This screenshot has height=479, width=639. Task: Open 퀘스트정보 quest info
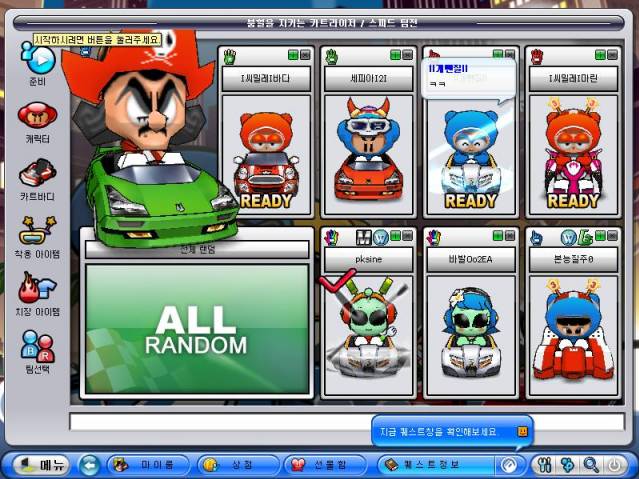click(x=436, y=465)
